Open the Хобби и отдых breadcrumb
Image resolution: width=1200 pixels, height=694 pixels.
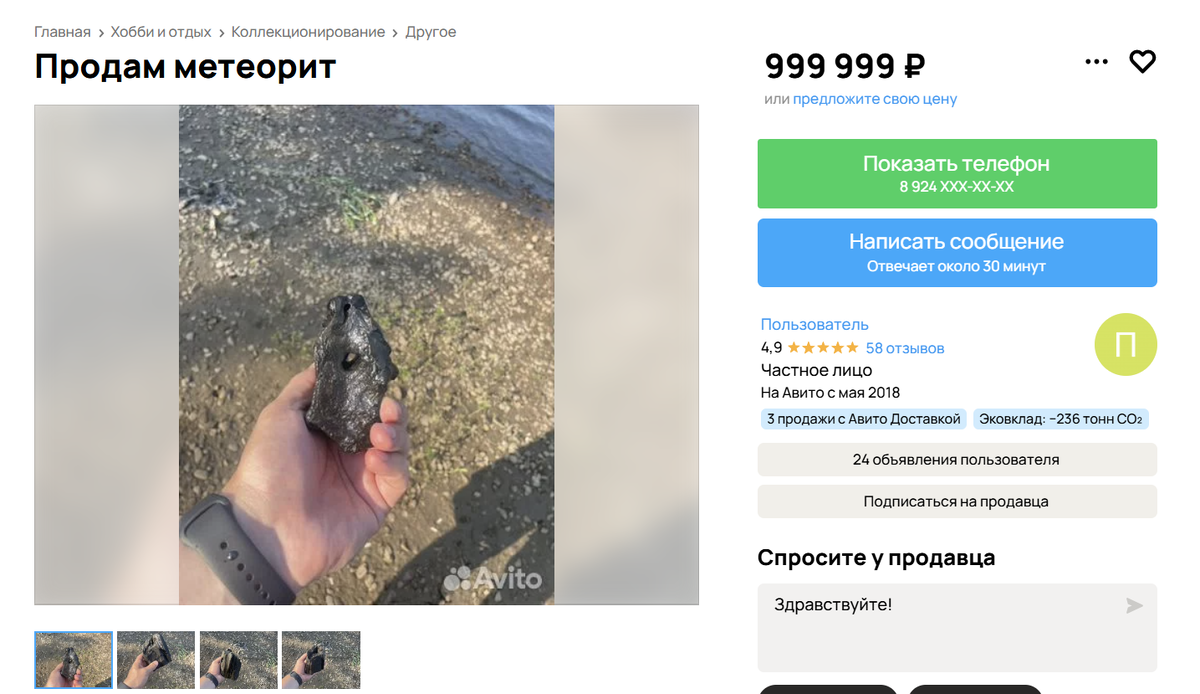coord(161,32)
